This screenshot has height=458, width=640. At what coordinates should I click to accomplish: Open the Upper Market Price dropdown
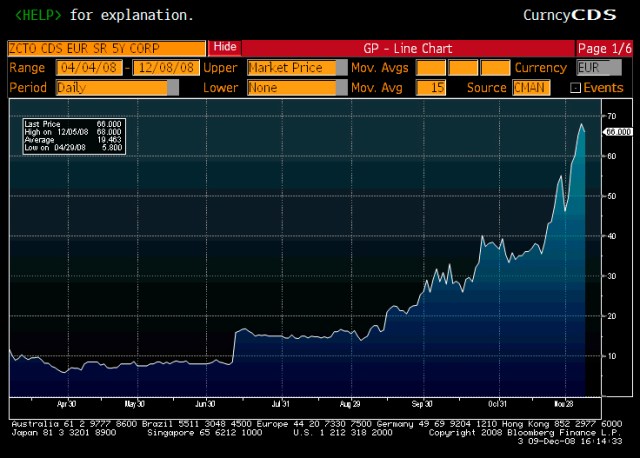coord(297,68)
